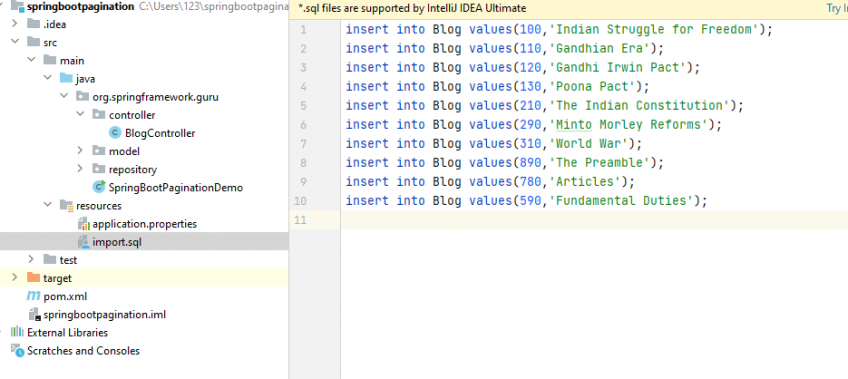Collapse the src folder
The image size is (848, 379).
(15, 42)
